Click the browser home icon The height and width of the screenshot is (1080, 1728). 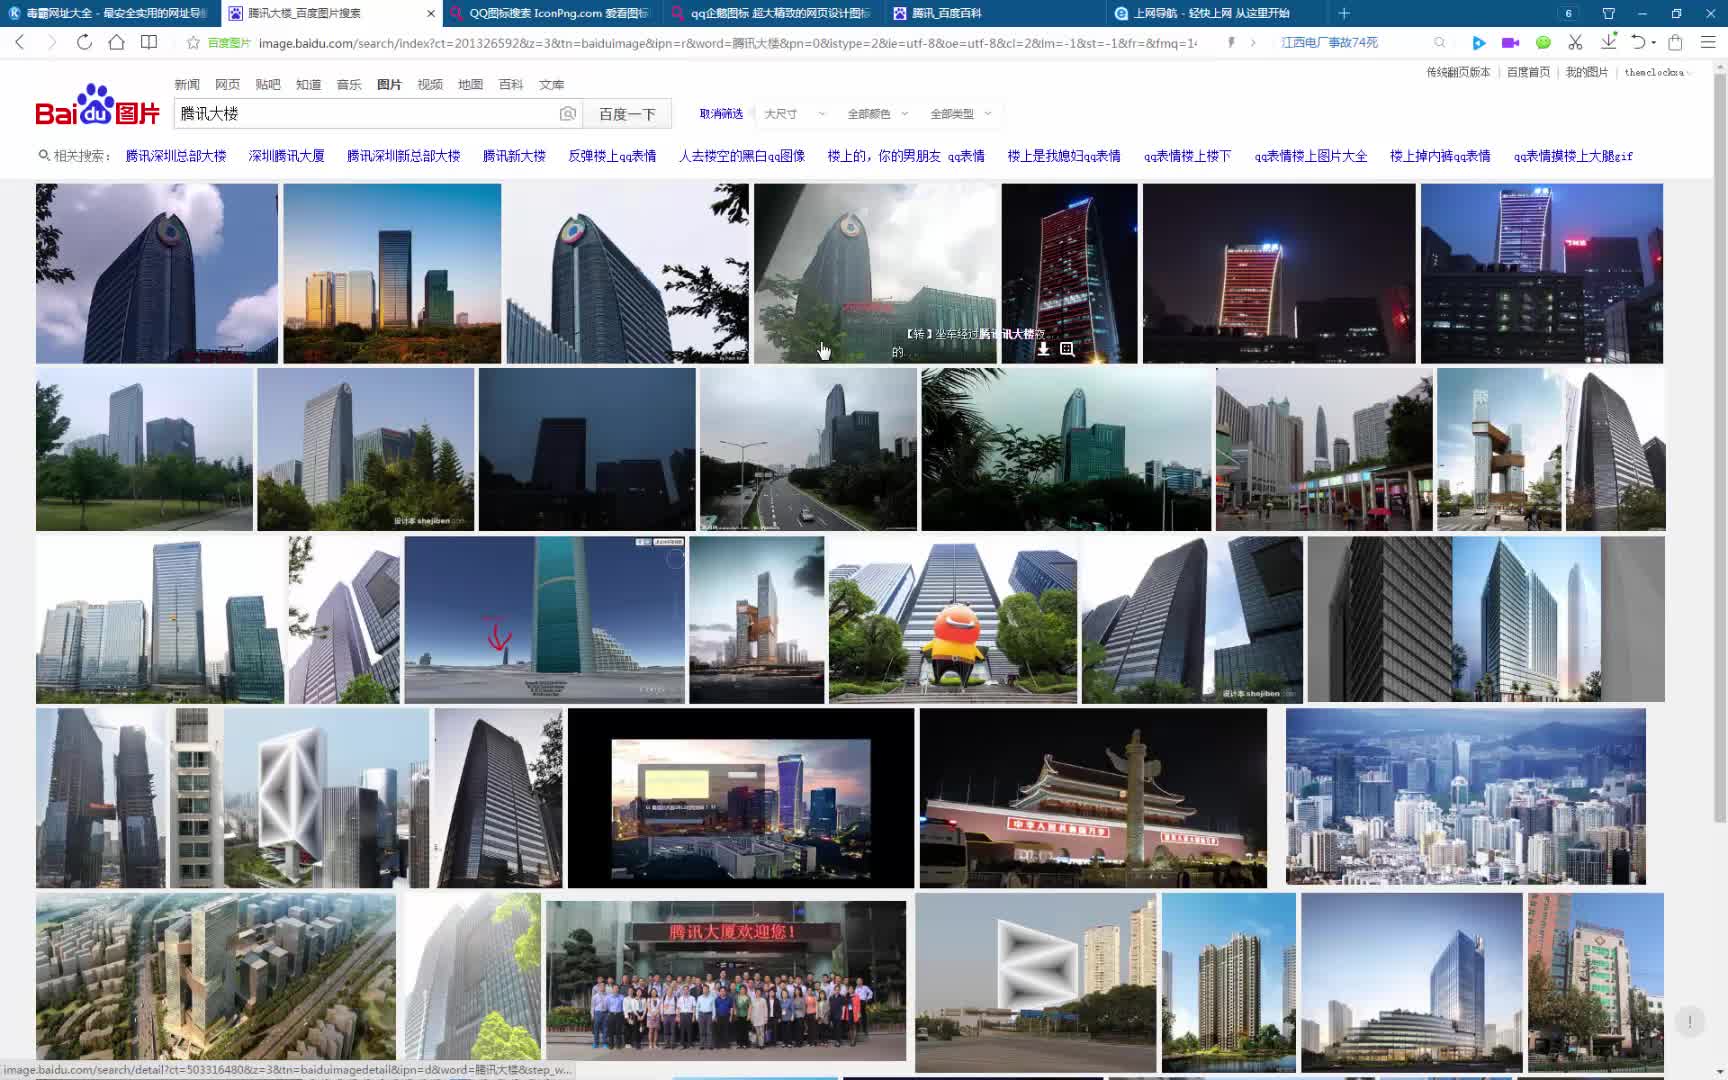[x=117, y=42]
